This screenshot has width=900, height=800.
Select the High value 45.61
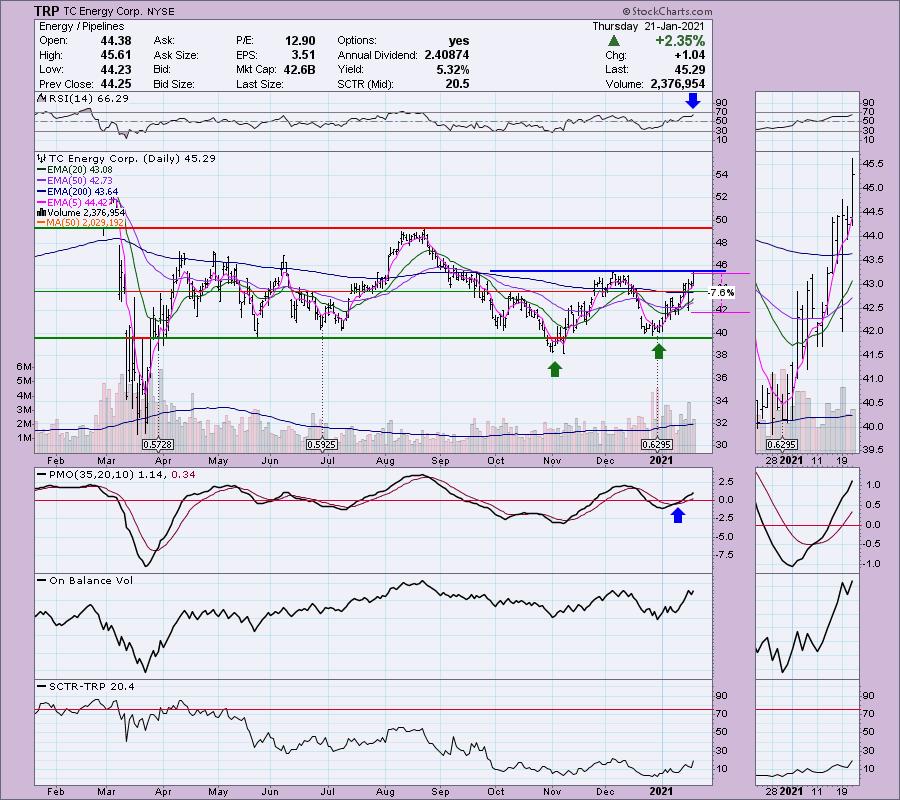pos(115,55)
